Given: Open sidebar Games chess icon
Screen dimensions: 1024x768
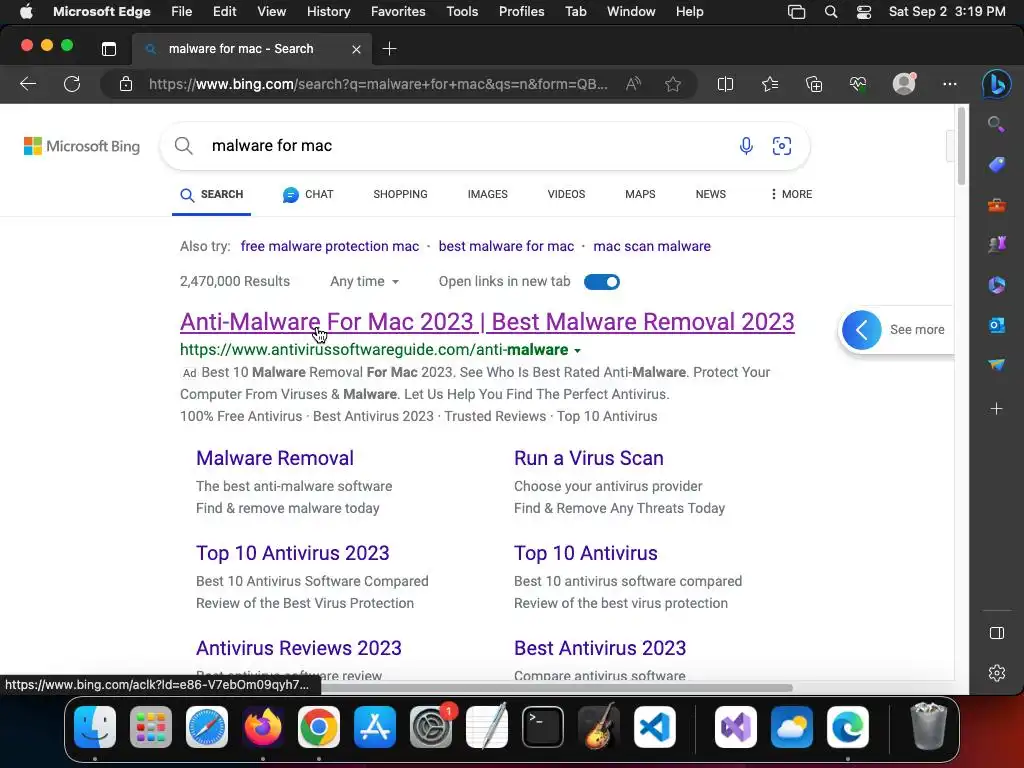Looking at the screenshot, I should coord(997,245).
